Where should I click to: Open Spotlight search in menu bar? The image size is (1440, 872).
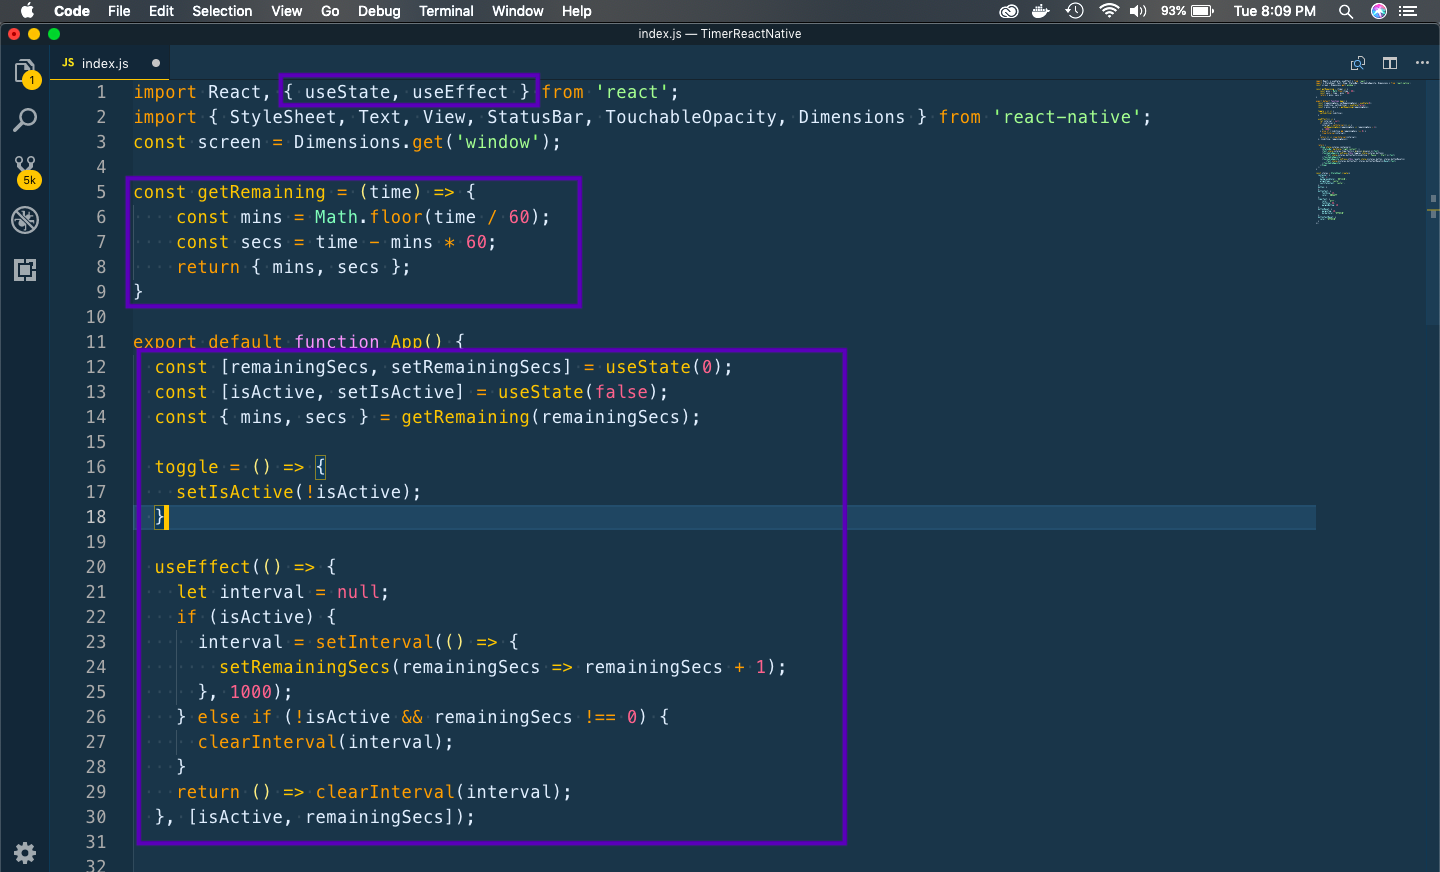tap(1346, 11)
